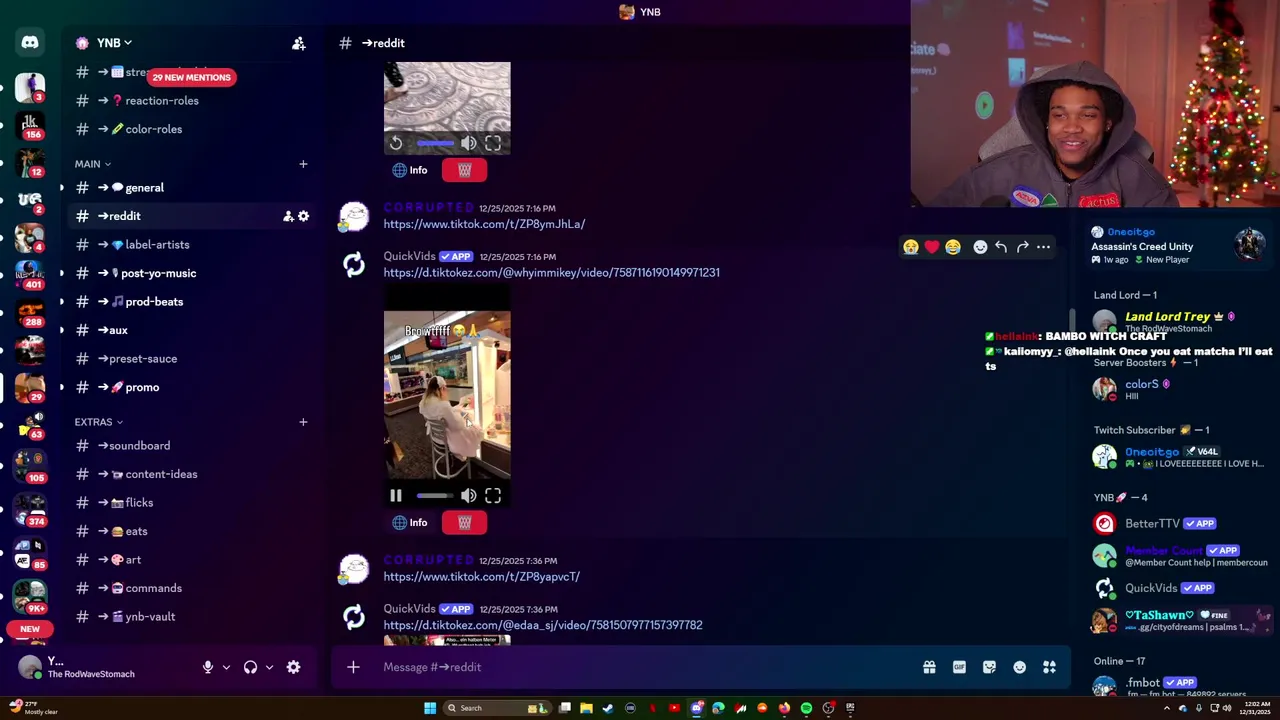The width and height of the screenshot is (1280, 720).
Task: Open Windows Start menu
Action: (x=430, y=708)
